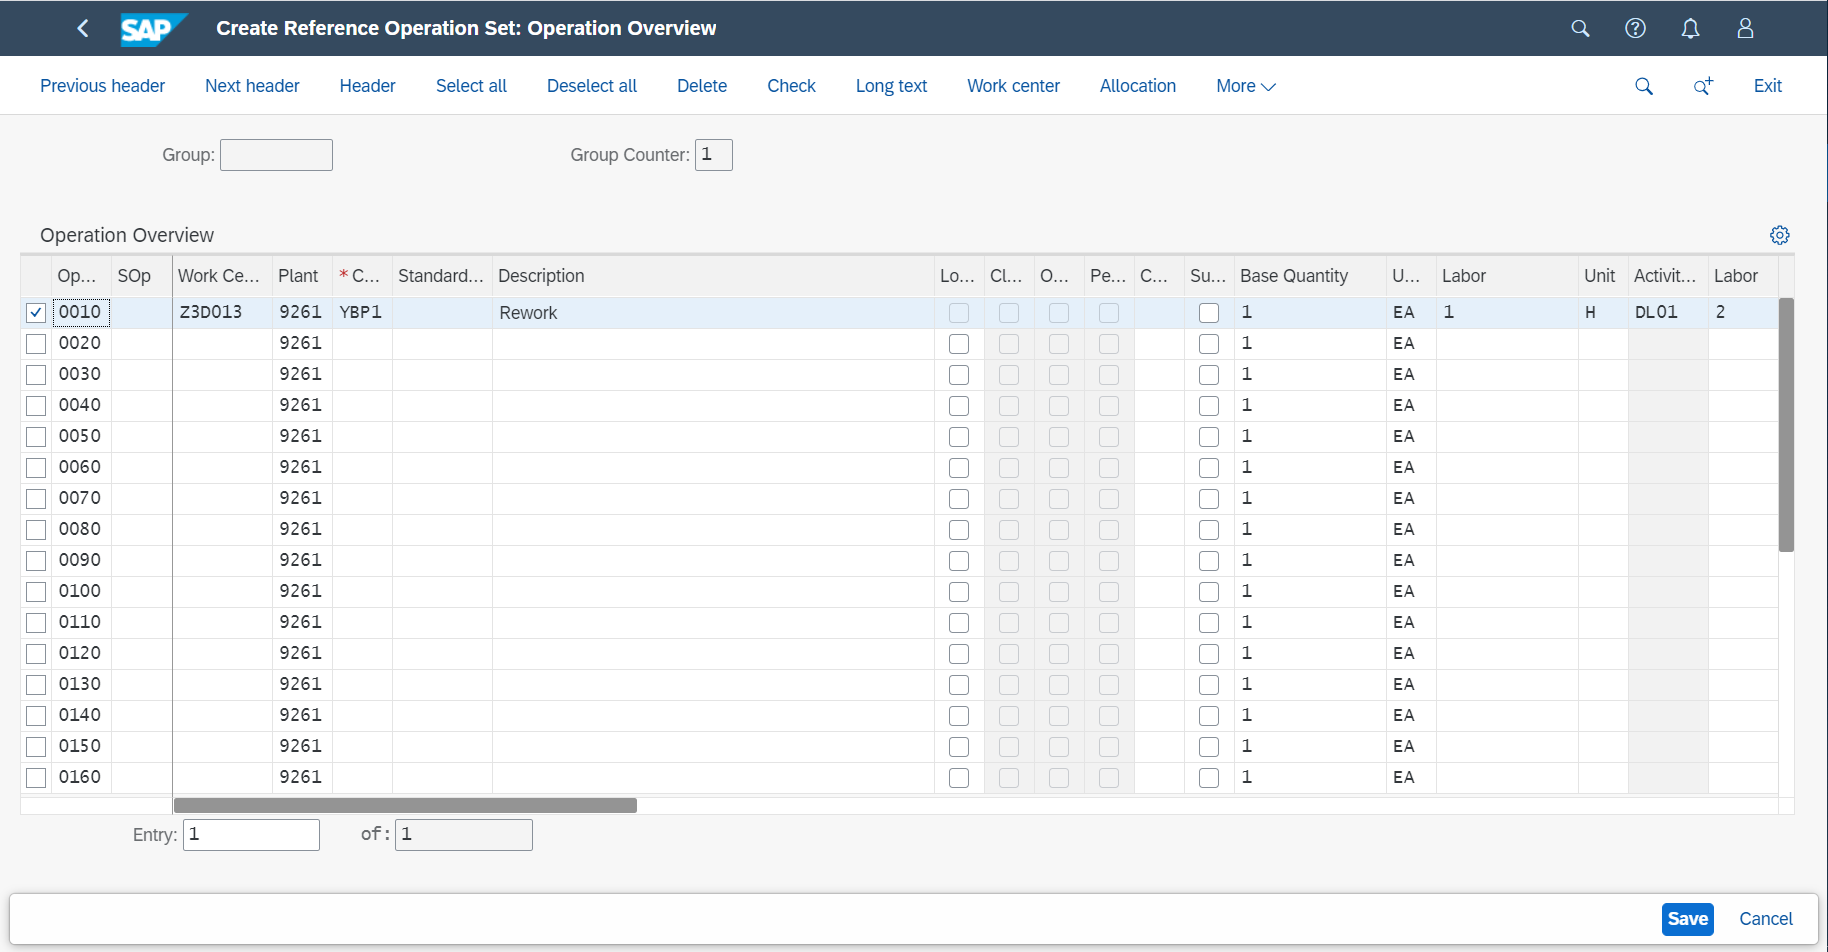Click inside the Group input field
Screen dimensions: 1828x952
276,155
